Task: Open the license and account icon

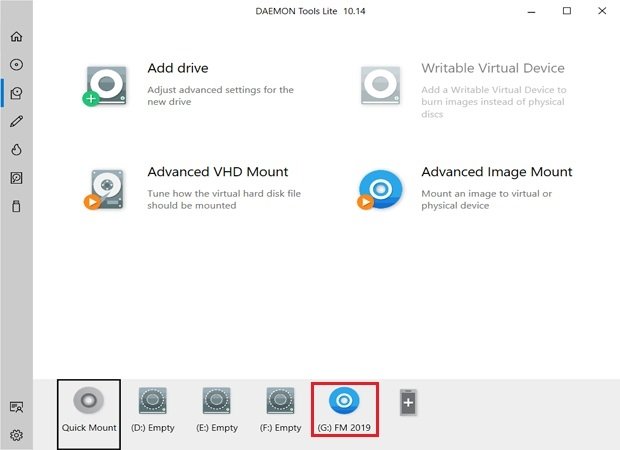Action: coord(16,407)
